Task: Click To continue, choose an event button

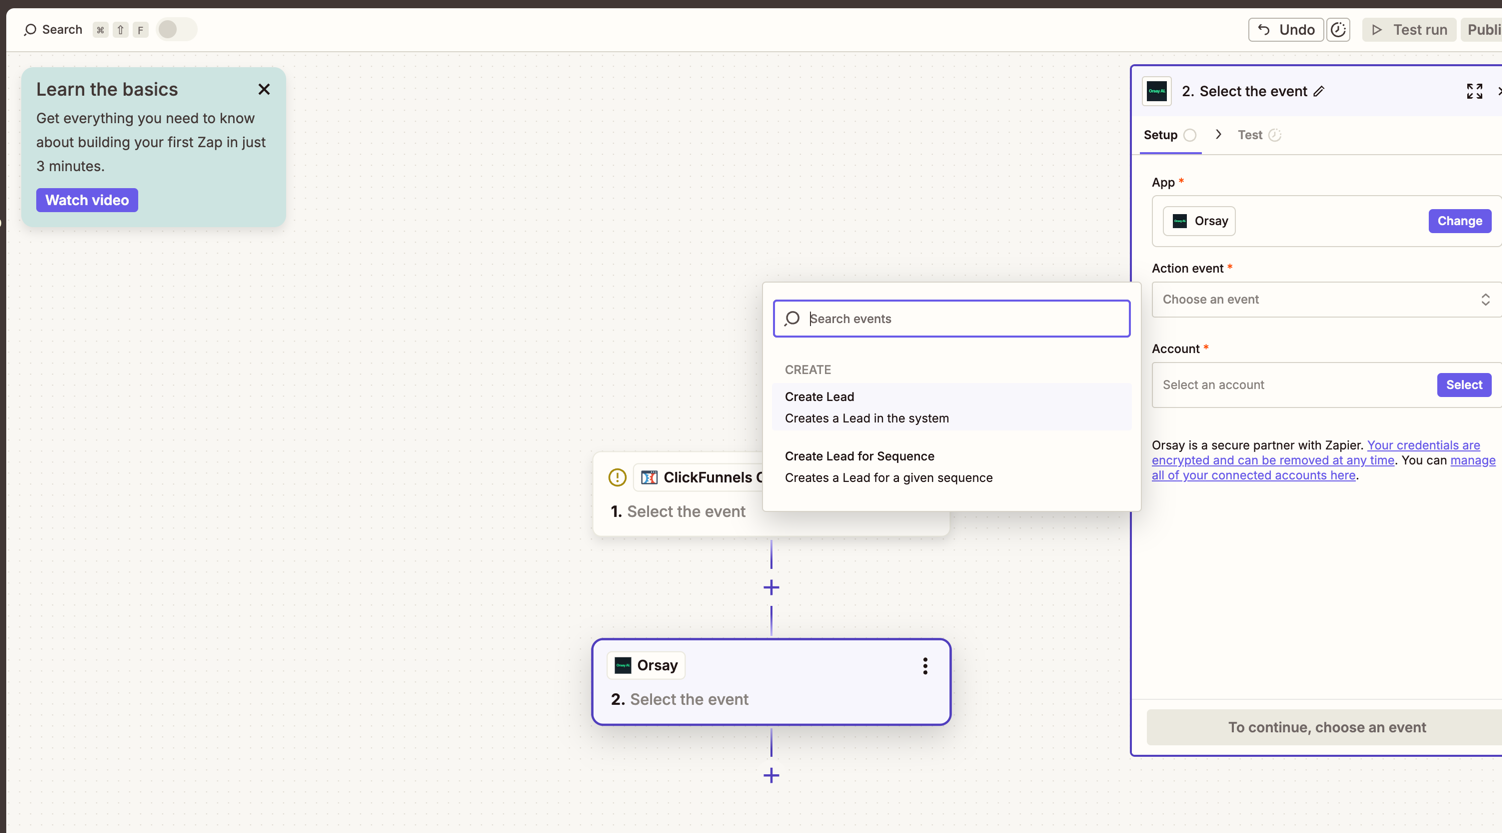Action: (x=1326, y=728)
